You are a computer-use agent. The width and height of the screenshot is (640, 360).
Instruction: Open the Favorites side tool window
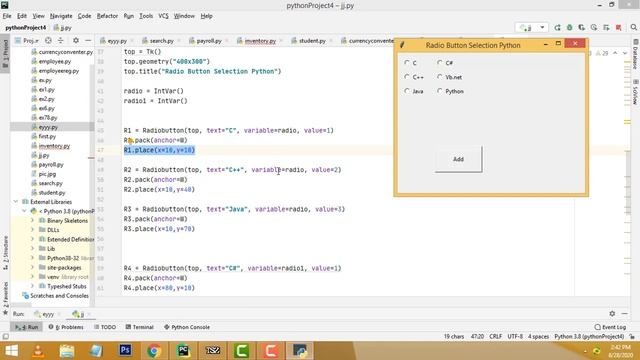(5, 298)
